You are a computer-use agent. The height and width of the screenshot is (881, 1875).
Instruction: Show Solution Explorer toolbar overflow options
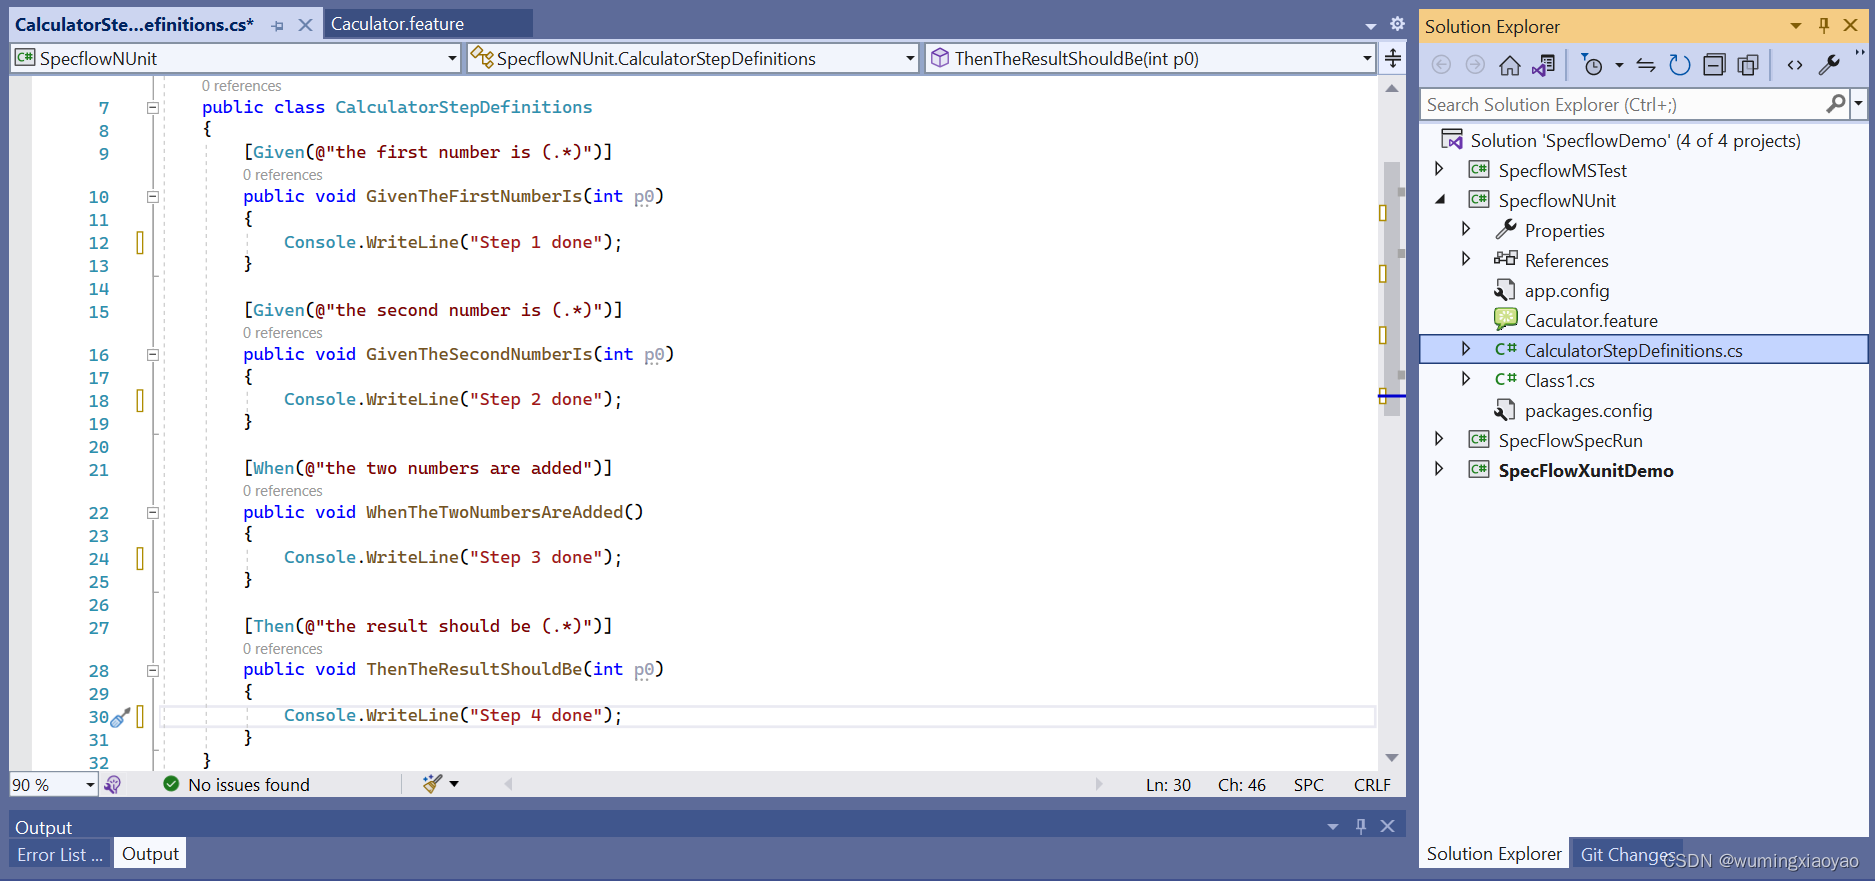click(1860, 55)
